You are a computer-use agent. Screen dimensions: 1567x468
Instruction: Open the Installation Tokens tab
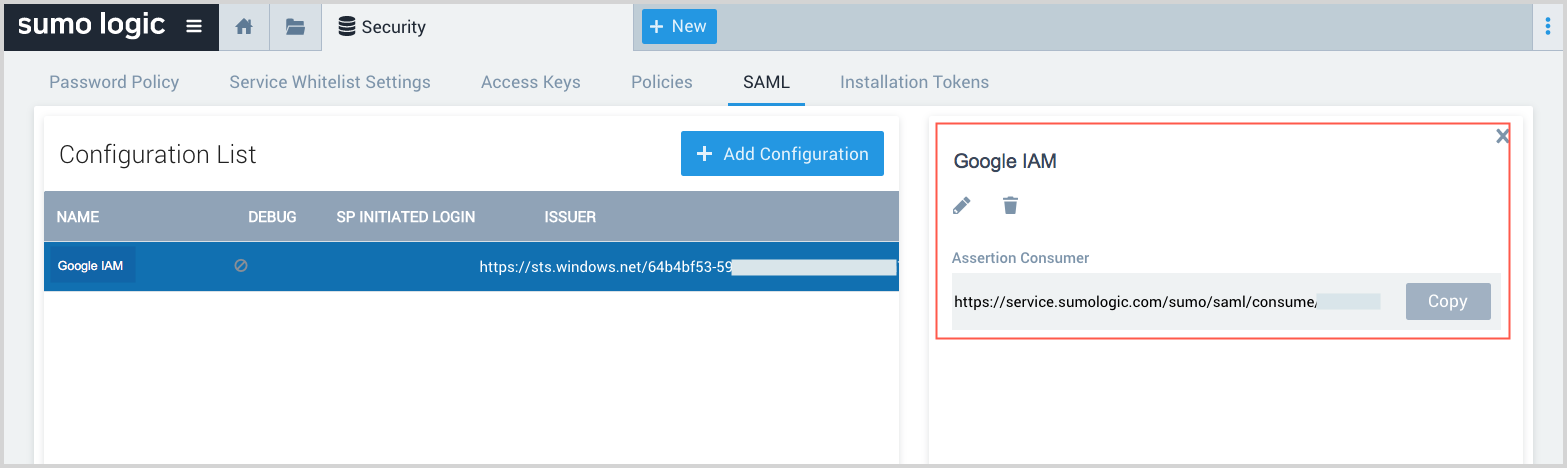[x=914, y=82]
